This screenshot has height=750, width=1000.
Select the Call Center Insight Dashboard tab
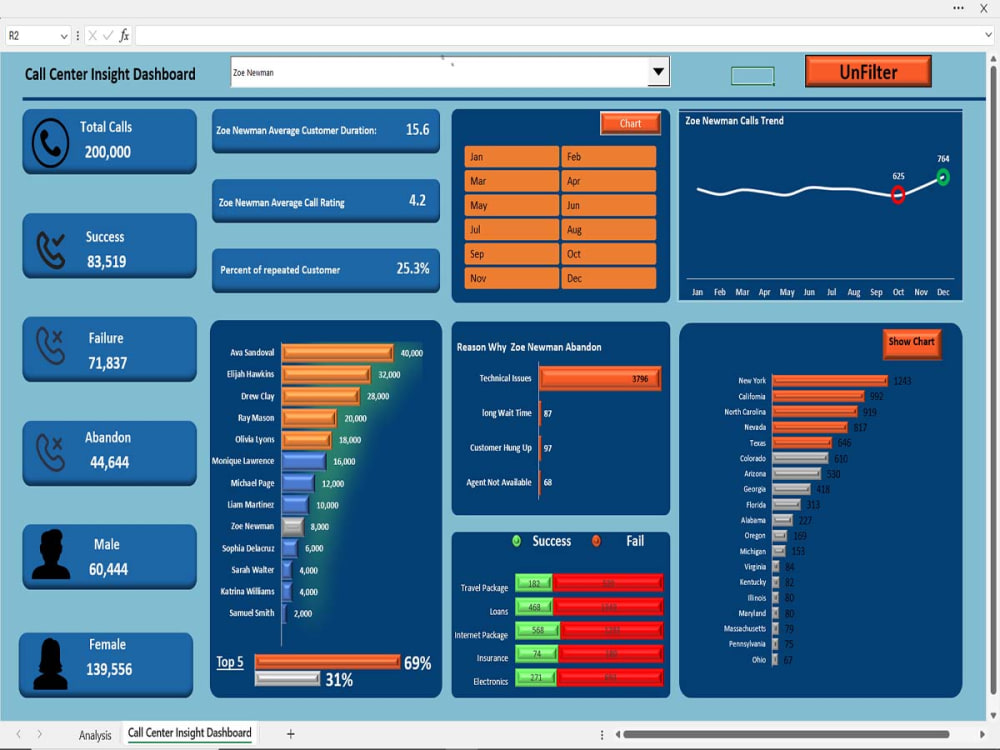(189, 733)
